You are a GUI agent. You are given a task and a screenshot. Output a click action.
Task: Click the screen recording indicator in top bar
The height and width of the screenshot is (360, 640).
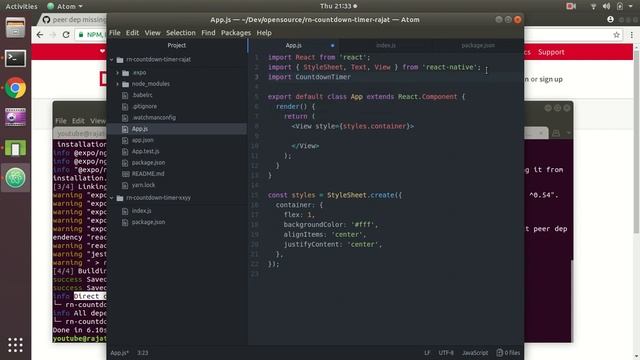tap(571, 6)
